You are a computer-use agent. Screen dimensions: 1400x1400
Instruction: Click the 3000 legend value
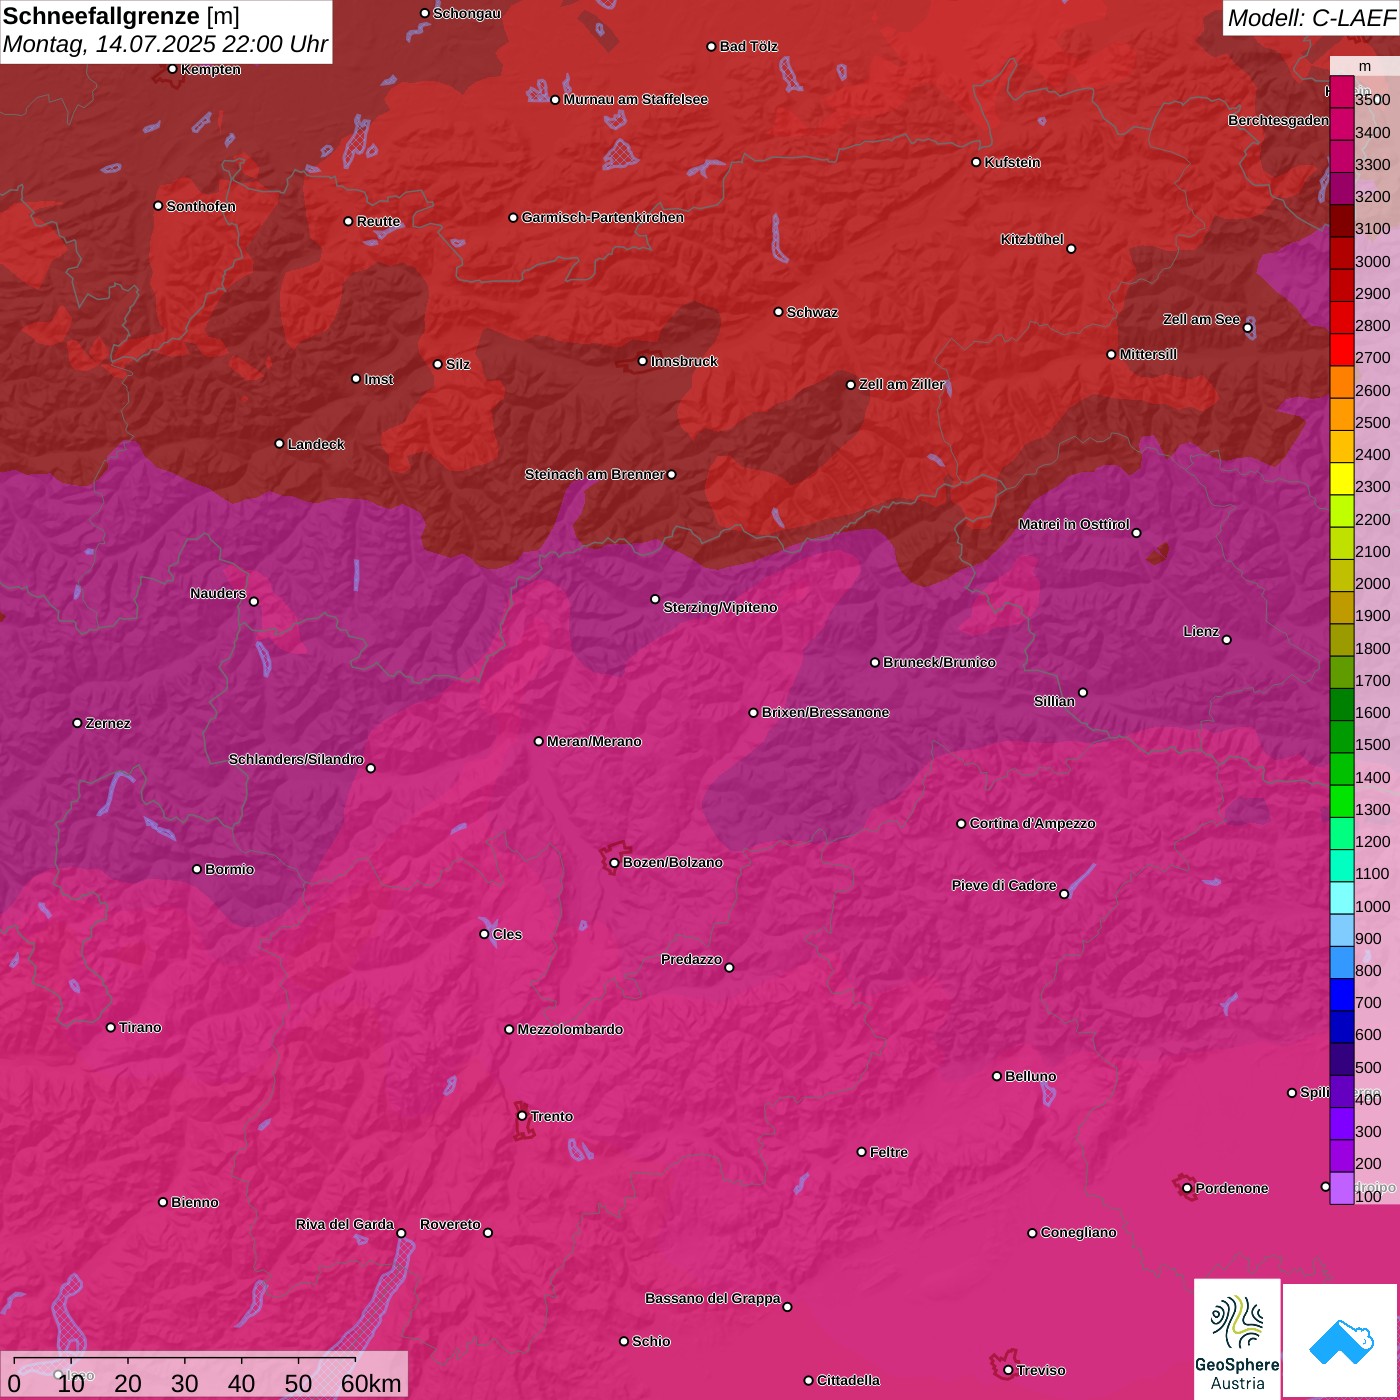pyautogui.click(x=1372, y=261)
